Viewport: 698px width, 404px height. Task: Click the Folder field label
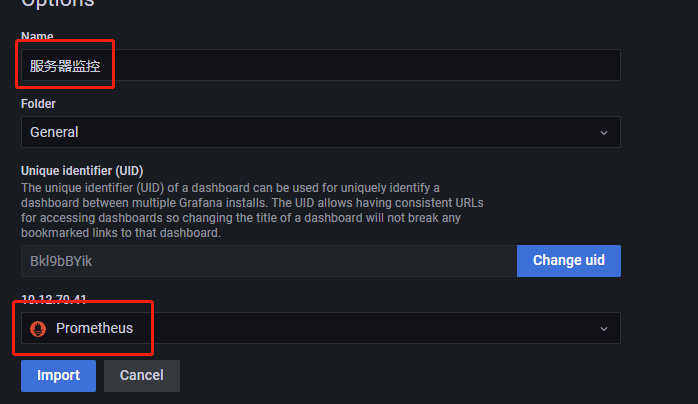(x=38, y=104)
